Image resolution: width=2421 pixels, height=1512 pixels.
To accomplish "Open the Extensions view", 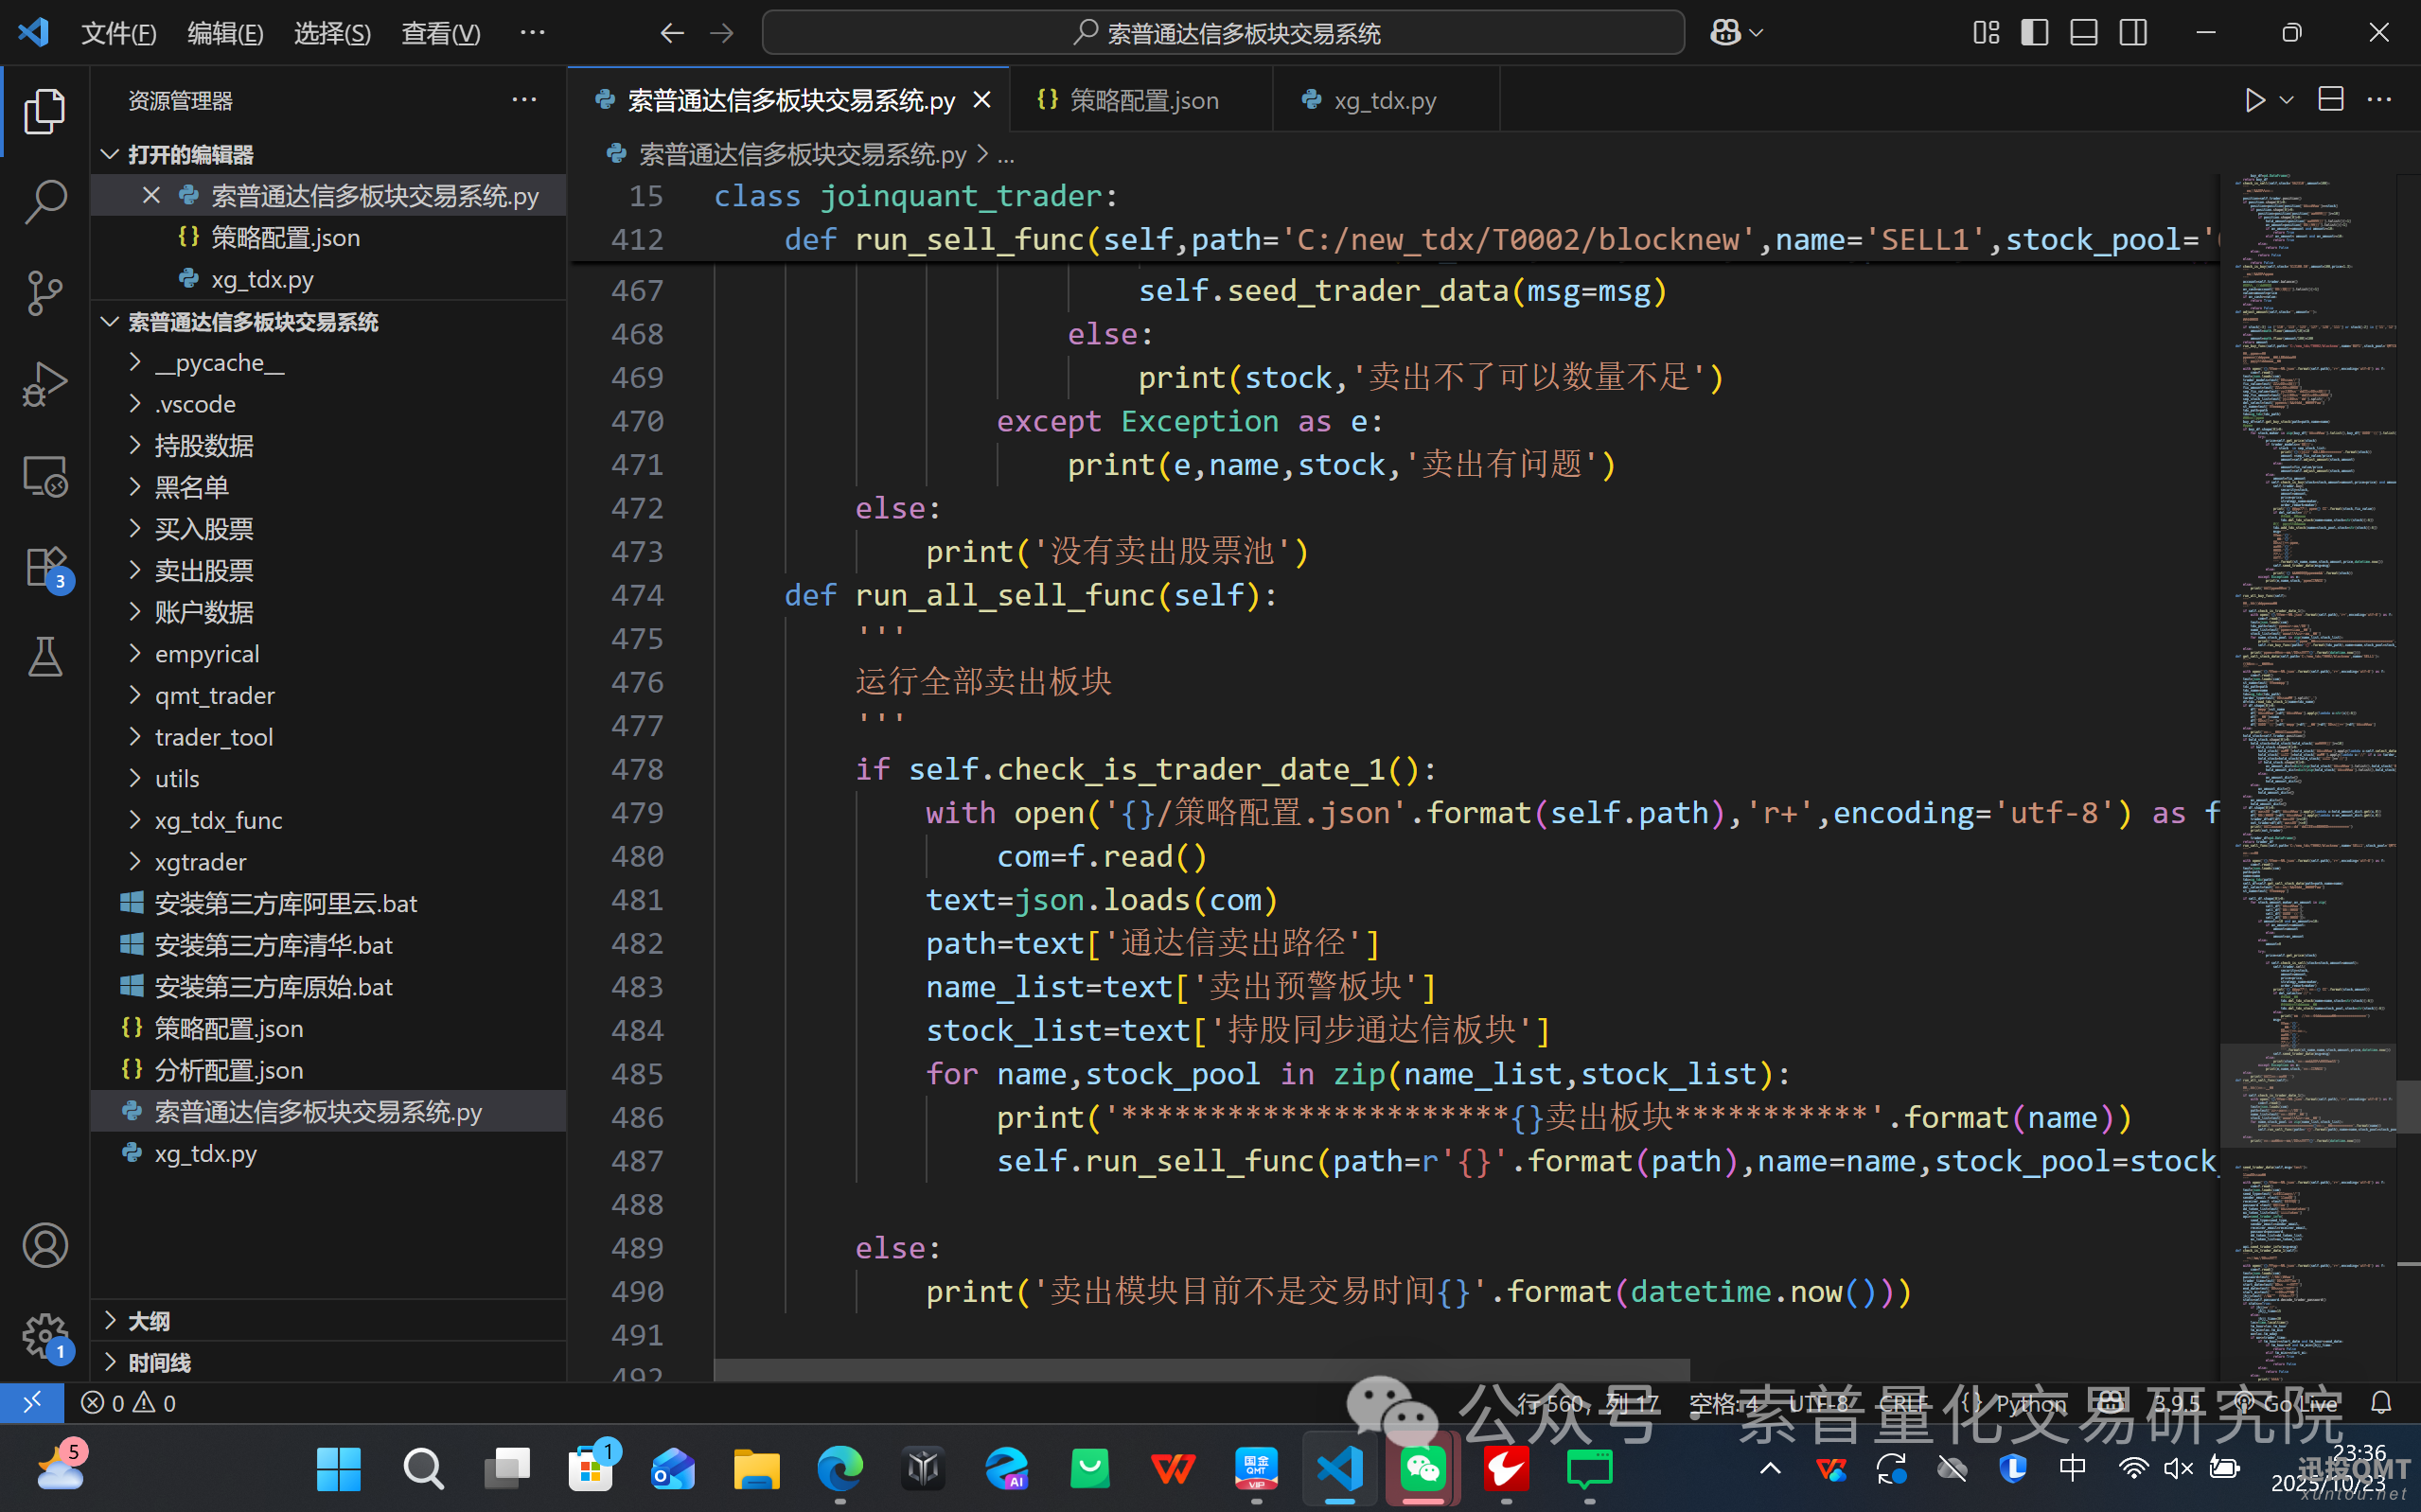I will click(x=45, y=568).
